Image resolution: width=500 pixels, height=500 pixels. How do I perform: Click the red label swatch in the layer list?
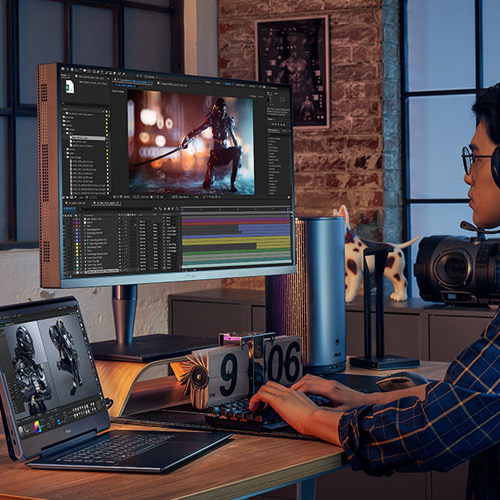77,226
